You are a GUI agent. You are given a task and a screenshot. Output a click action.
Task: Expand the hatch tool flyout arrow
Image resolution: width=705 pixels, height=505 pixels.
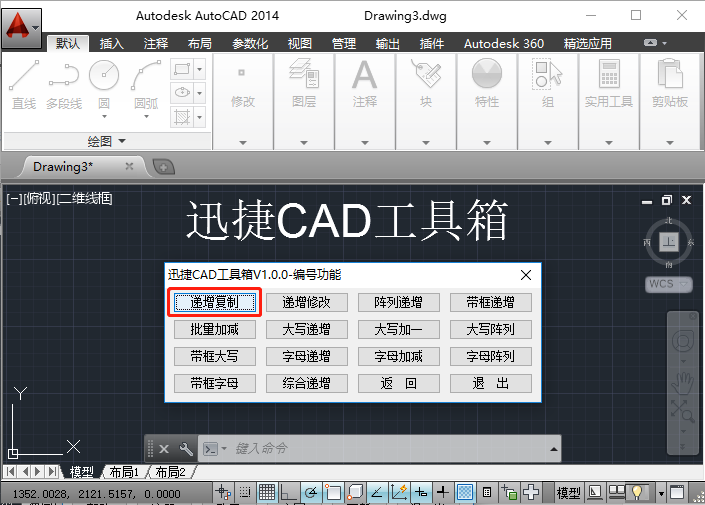tap(200, 117)
